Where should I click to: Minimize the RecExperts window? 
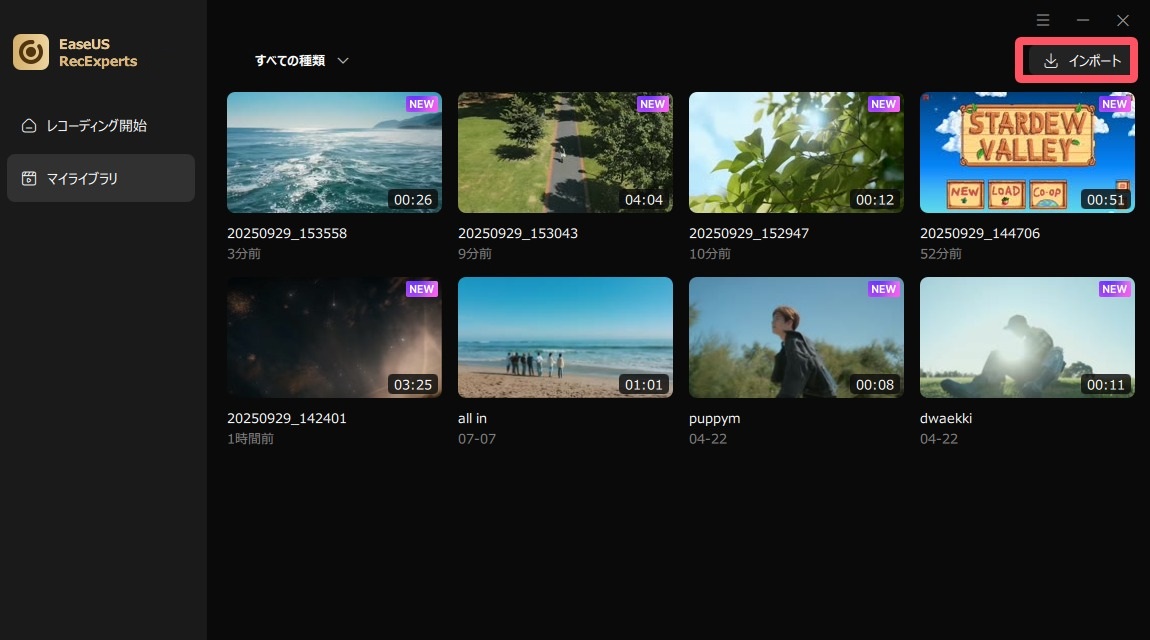coord(1083,20)
